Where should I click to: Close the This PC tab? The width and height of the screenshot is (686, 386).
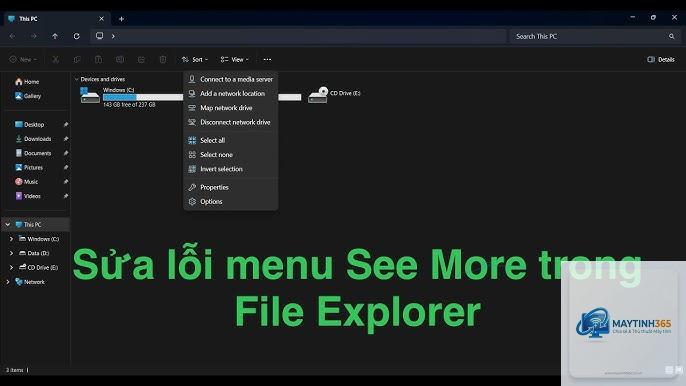(x=102, y=19)
